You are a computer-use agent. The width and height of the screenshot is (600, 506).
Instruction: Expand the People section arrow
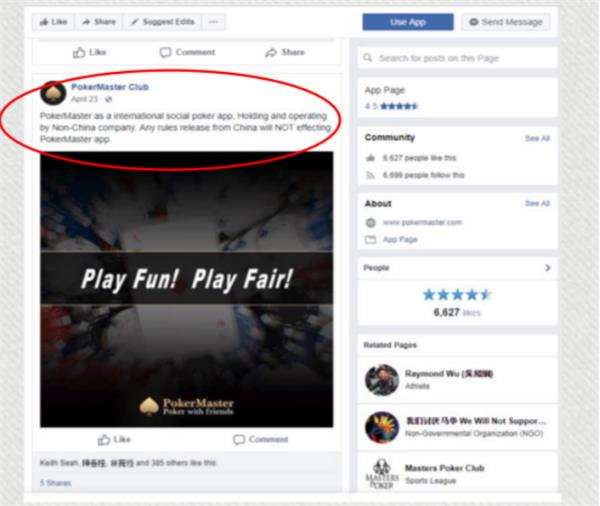(548, 268)
